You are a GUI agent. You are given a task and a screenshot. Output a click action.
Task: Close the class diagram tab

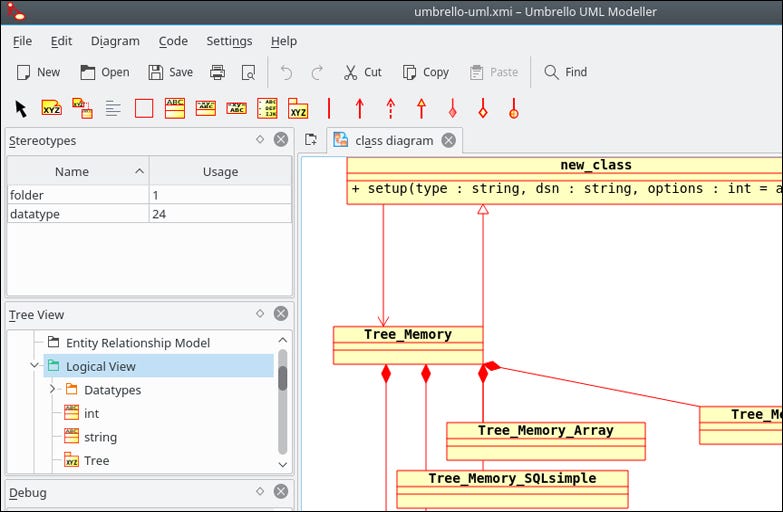click(x=448, y=140)
